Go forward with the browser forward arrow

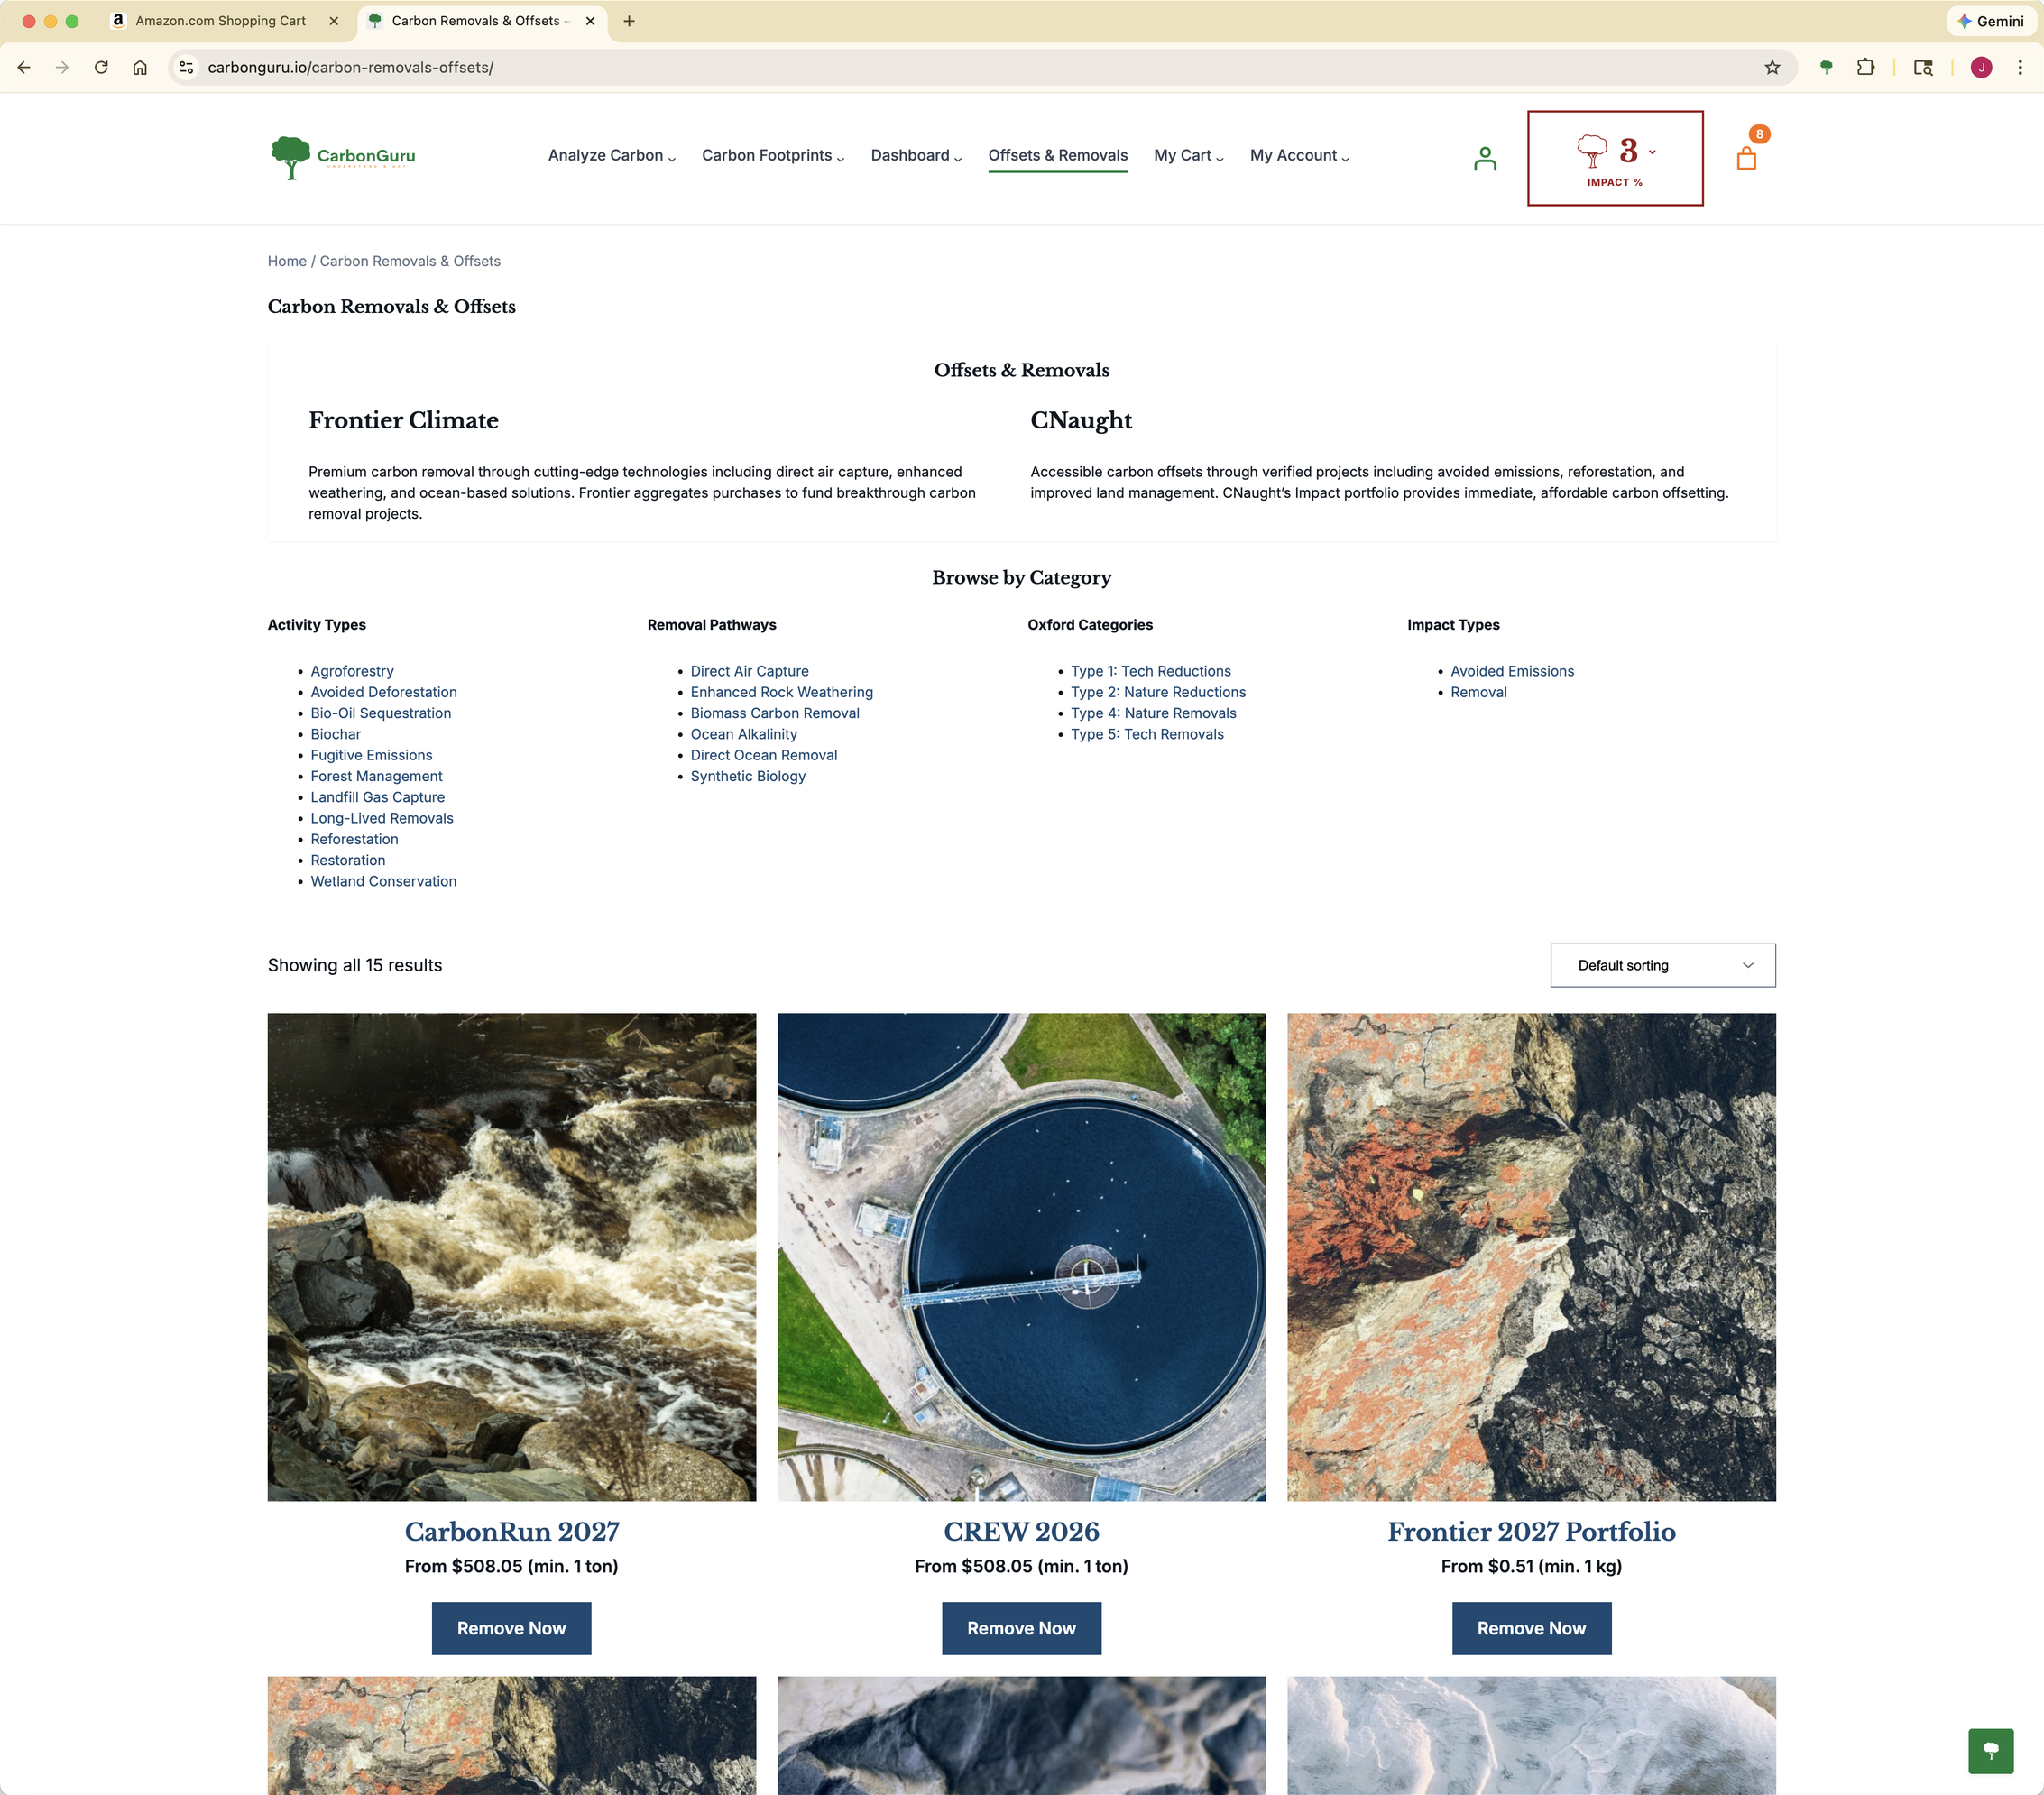63,67
